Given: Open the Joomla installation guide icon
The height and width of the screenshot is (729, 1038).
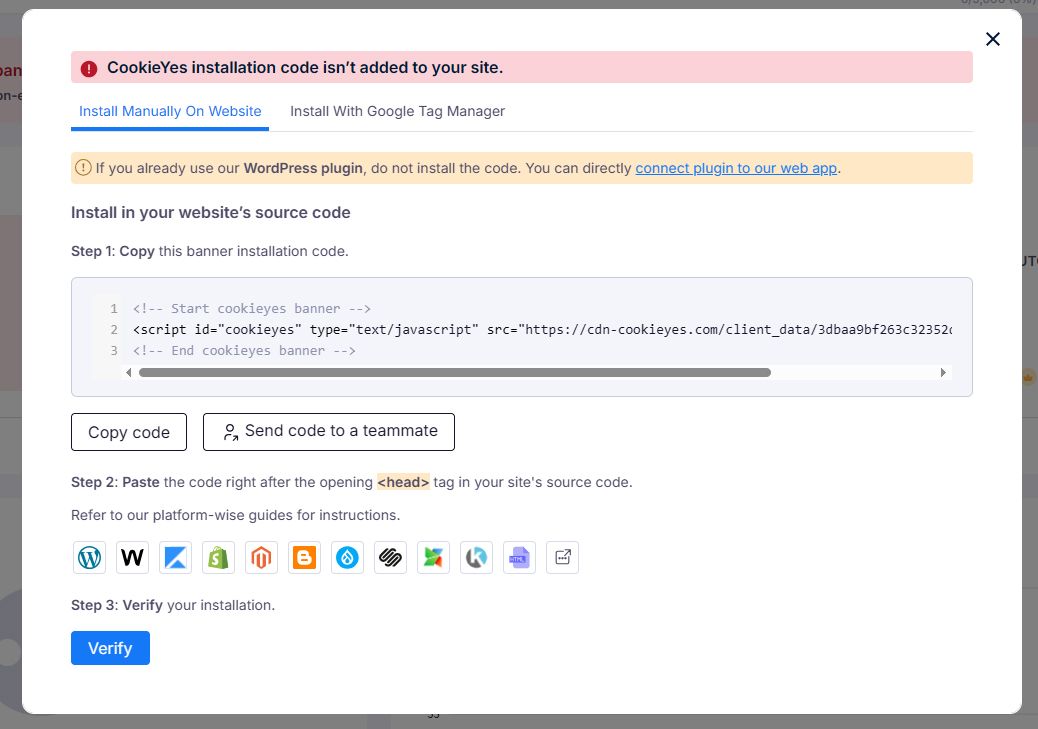Looking at the screenshot, I should [x=434, y=558].
